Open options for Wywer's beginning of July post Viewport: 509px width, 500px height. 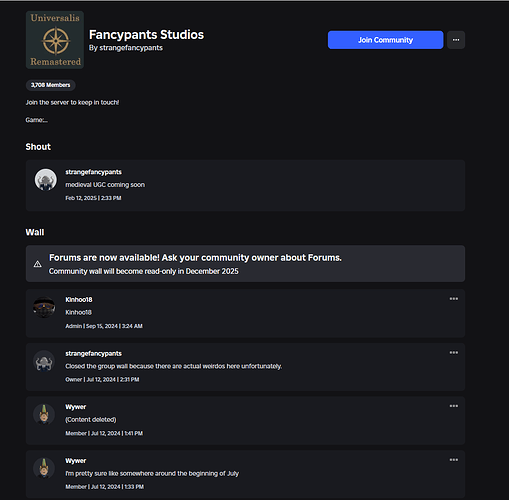pyautogui.click(x=453, y=460)
